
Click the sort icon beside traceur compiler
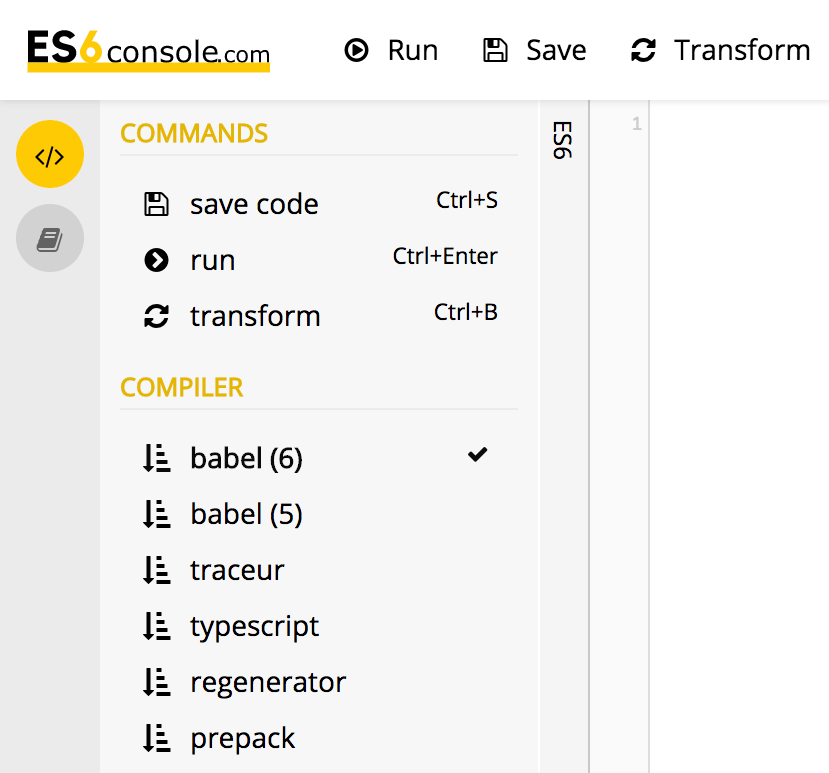pyautogui.click(x=156, y=569)
